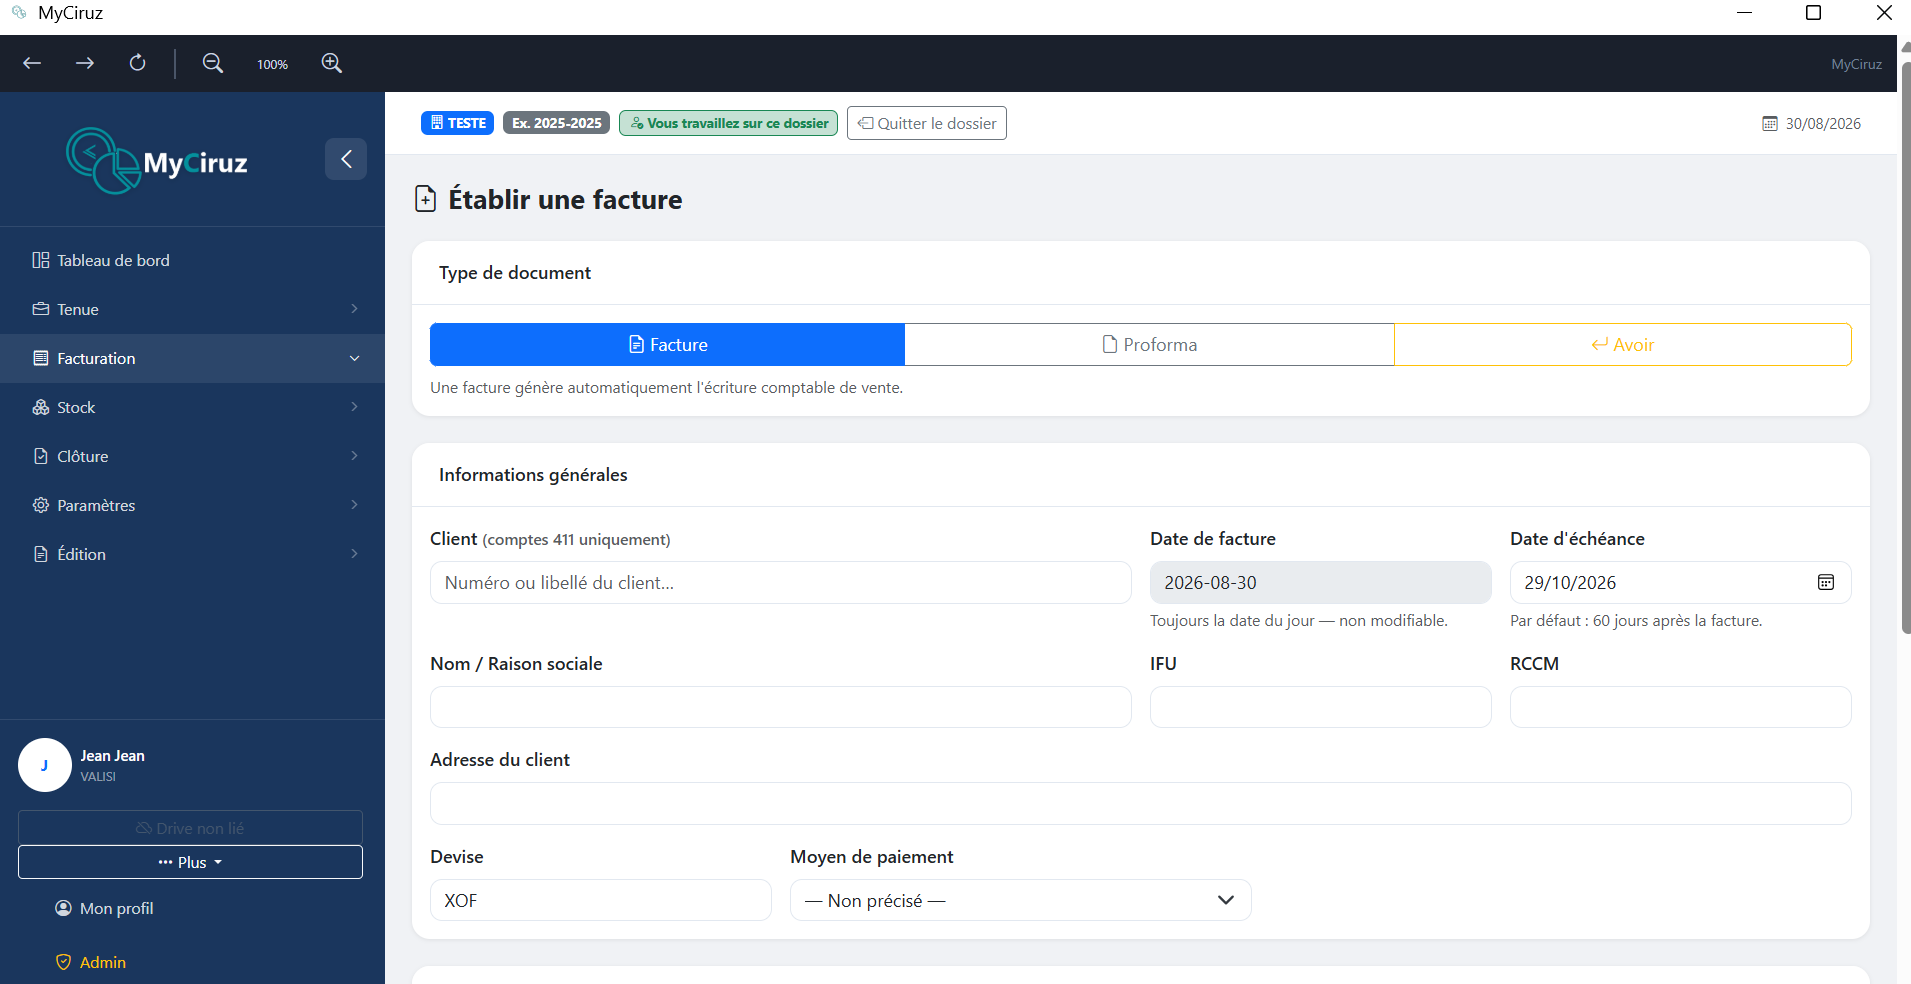This screenshot has height=984, width=1911.
Task: Reload the page with refresh icon
Action: point(138,63)
